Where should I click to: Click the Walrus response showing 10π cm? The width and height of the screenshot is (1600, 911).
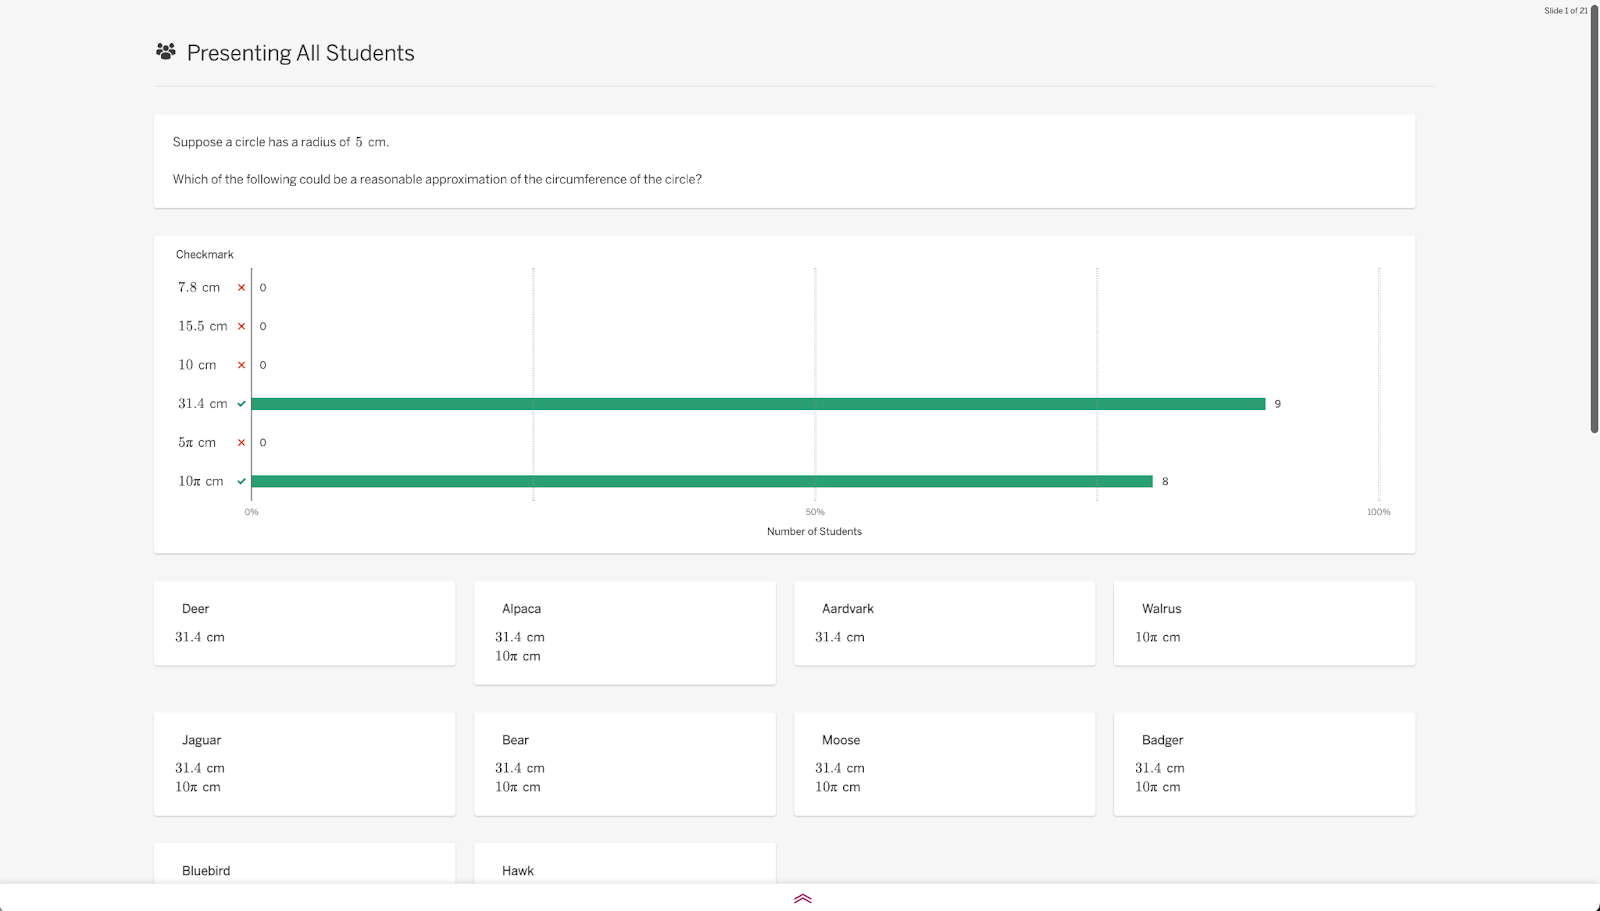click(1264, 622)
